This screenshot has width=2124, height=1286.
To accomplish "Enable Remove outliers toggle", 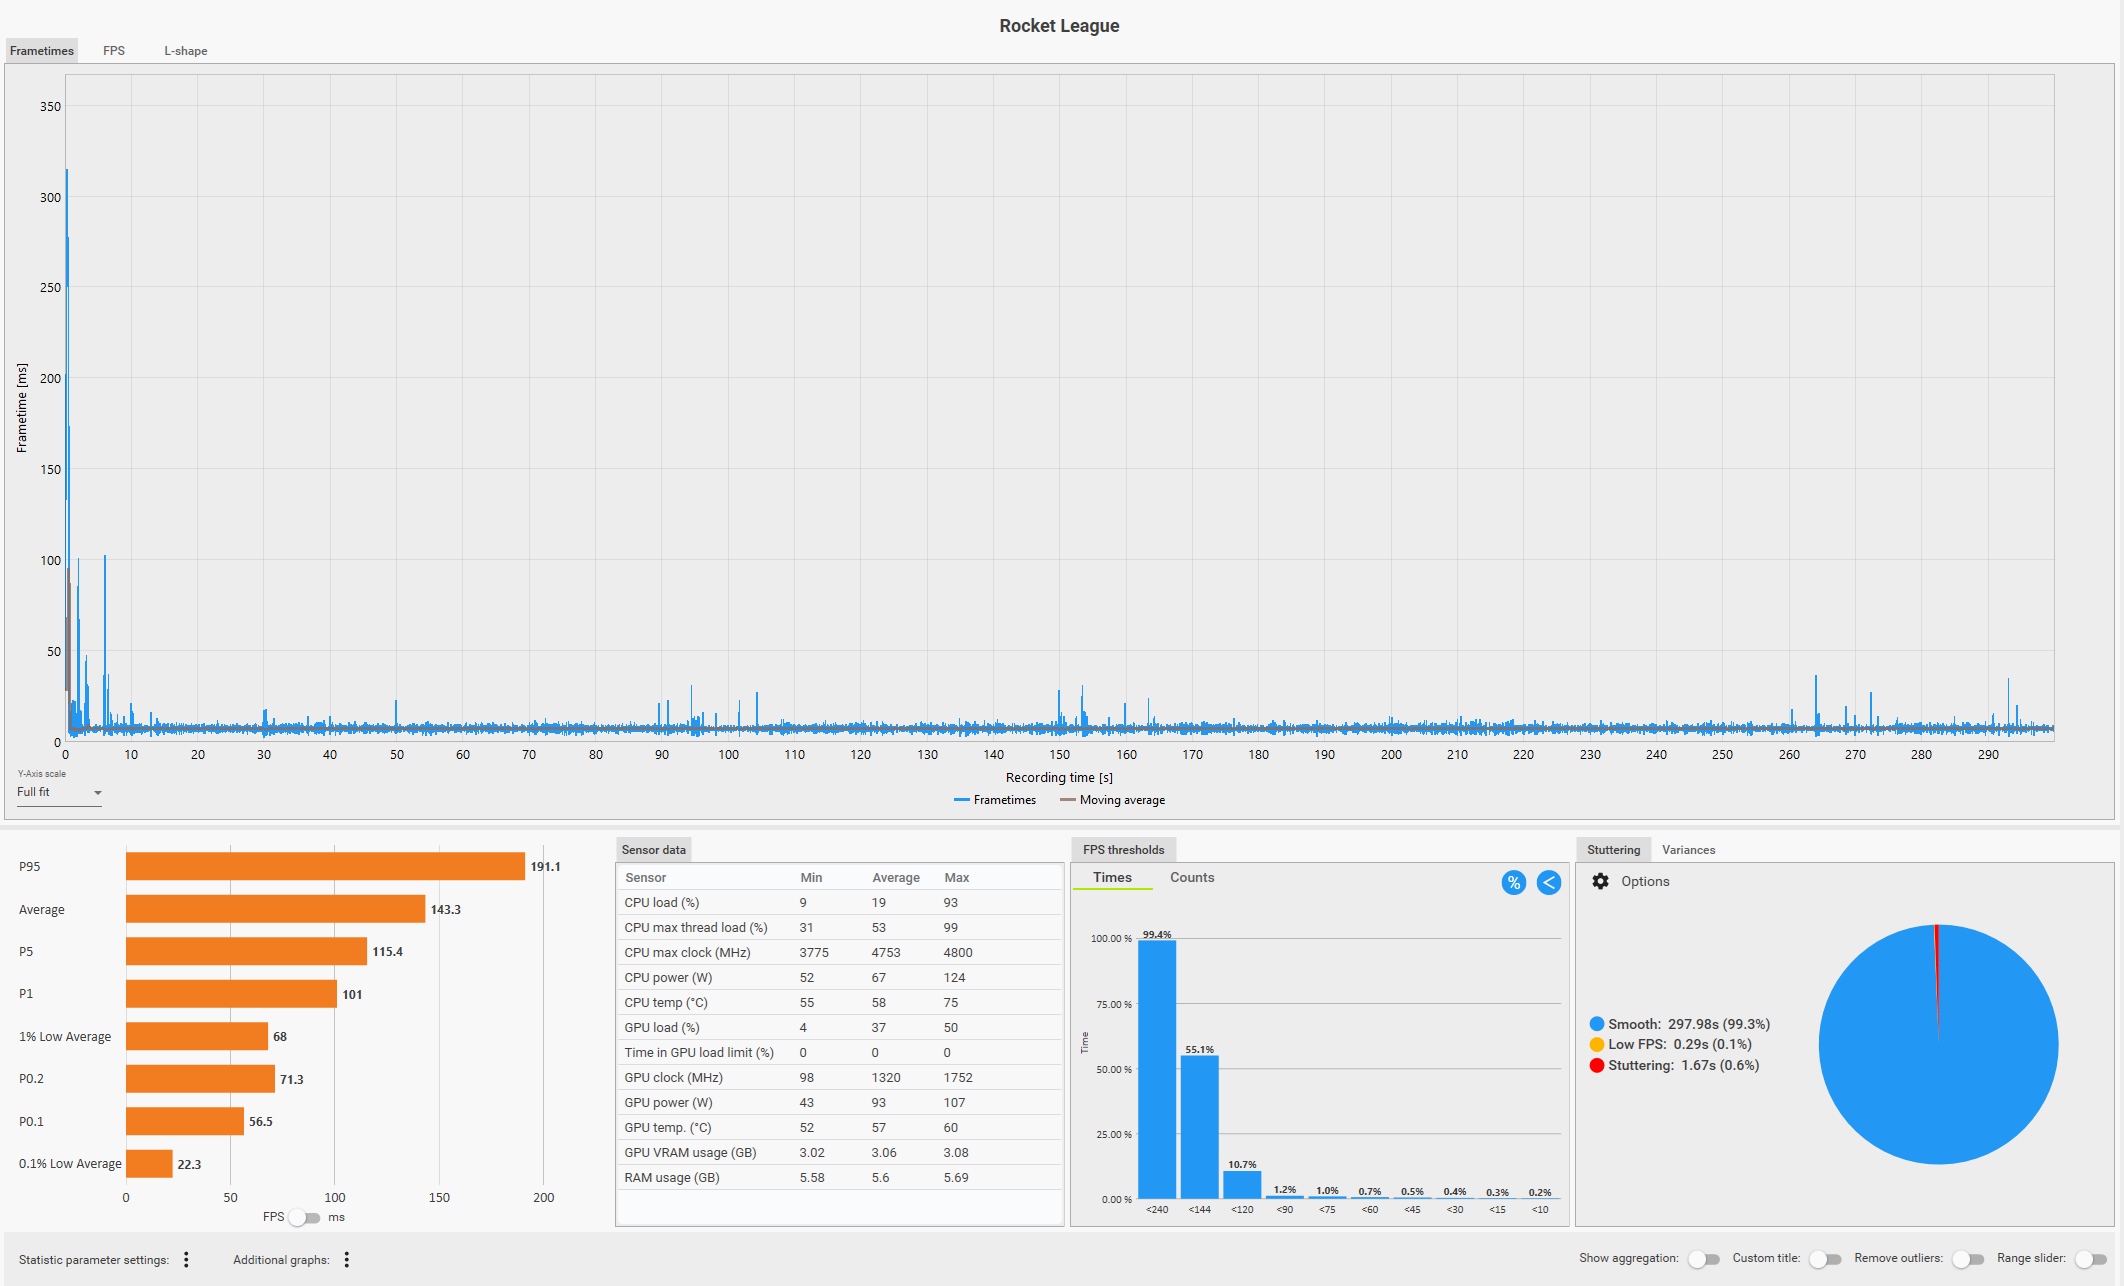I will coord(1967,1259).
